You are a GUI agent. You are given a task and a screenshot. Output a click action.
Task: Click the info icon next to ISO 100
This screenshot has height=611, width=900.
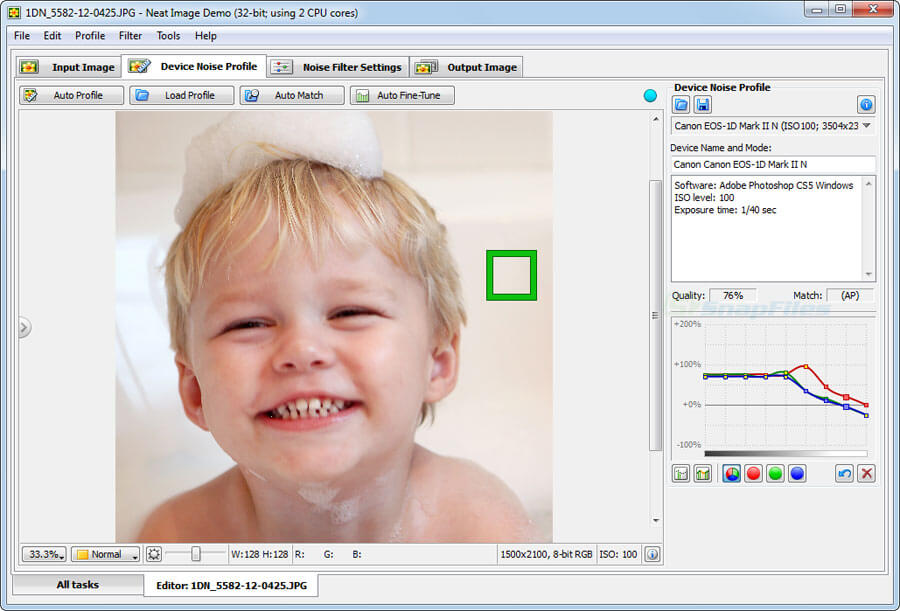pyautogui.click(x=651, y=554)
